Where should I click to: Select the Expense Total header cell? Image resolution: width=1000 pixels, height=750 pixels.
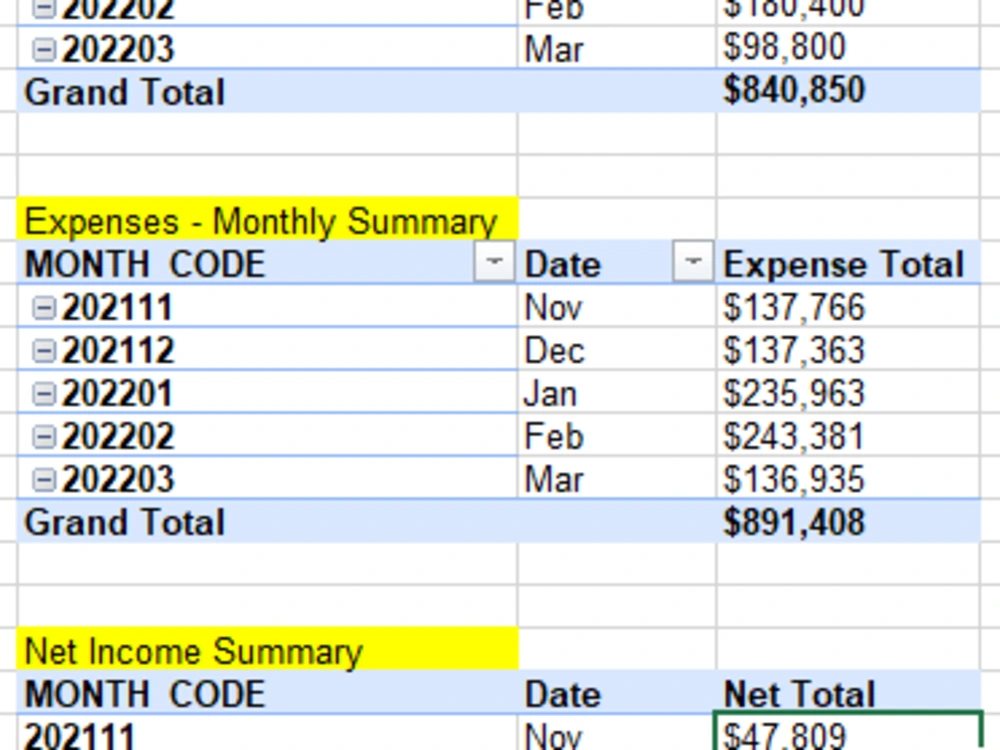click(x=848, y=263)
